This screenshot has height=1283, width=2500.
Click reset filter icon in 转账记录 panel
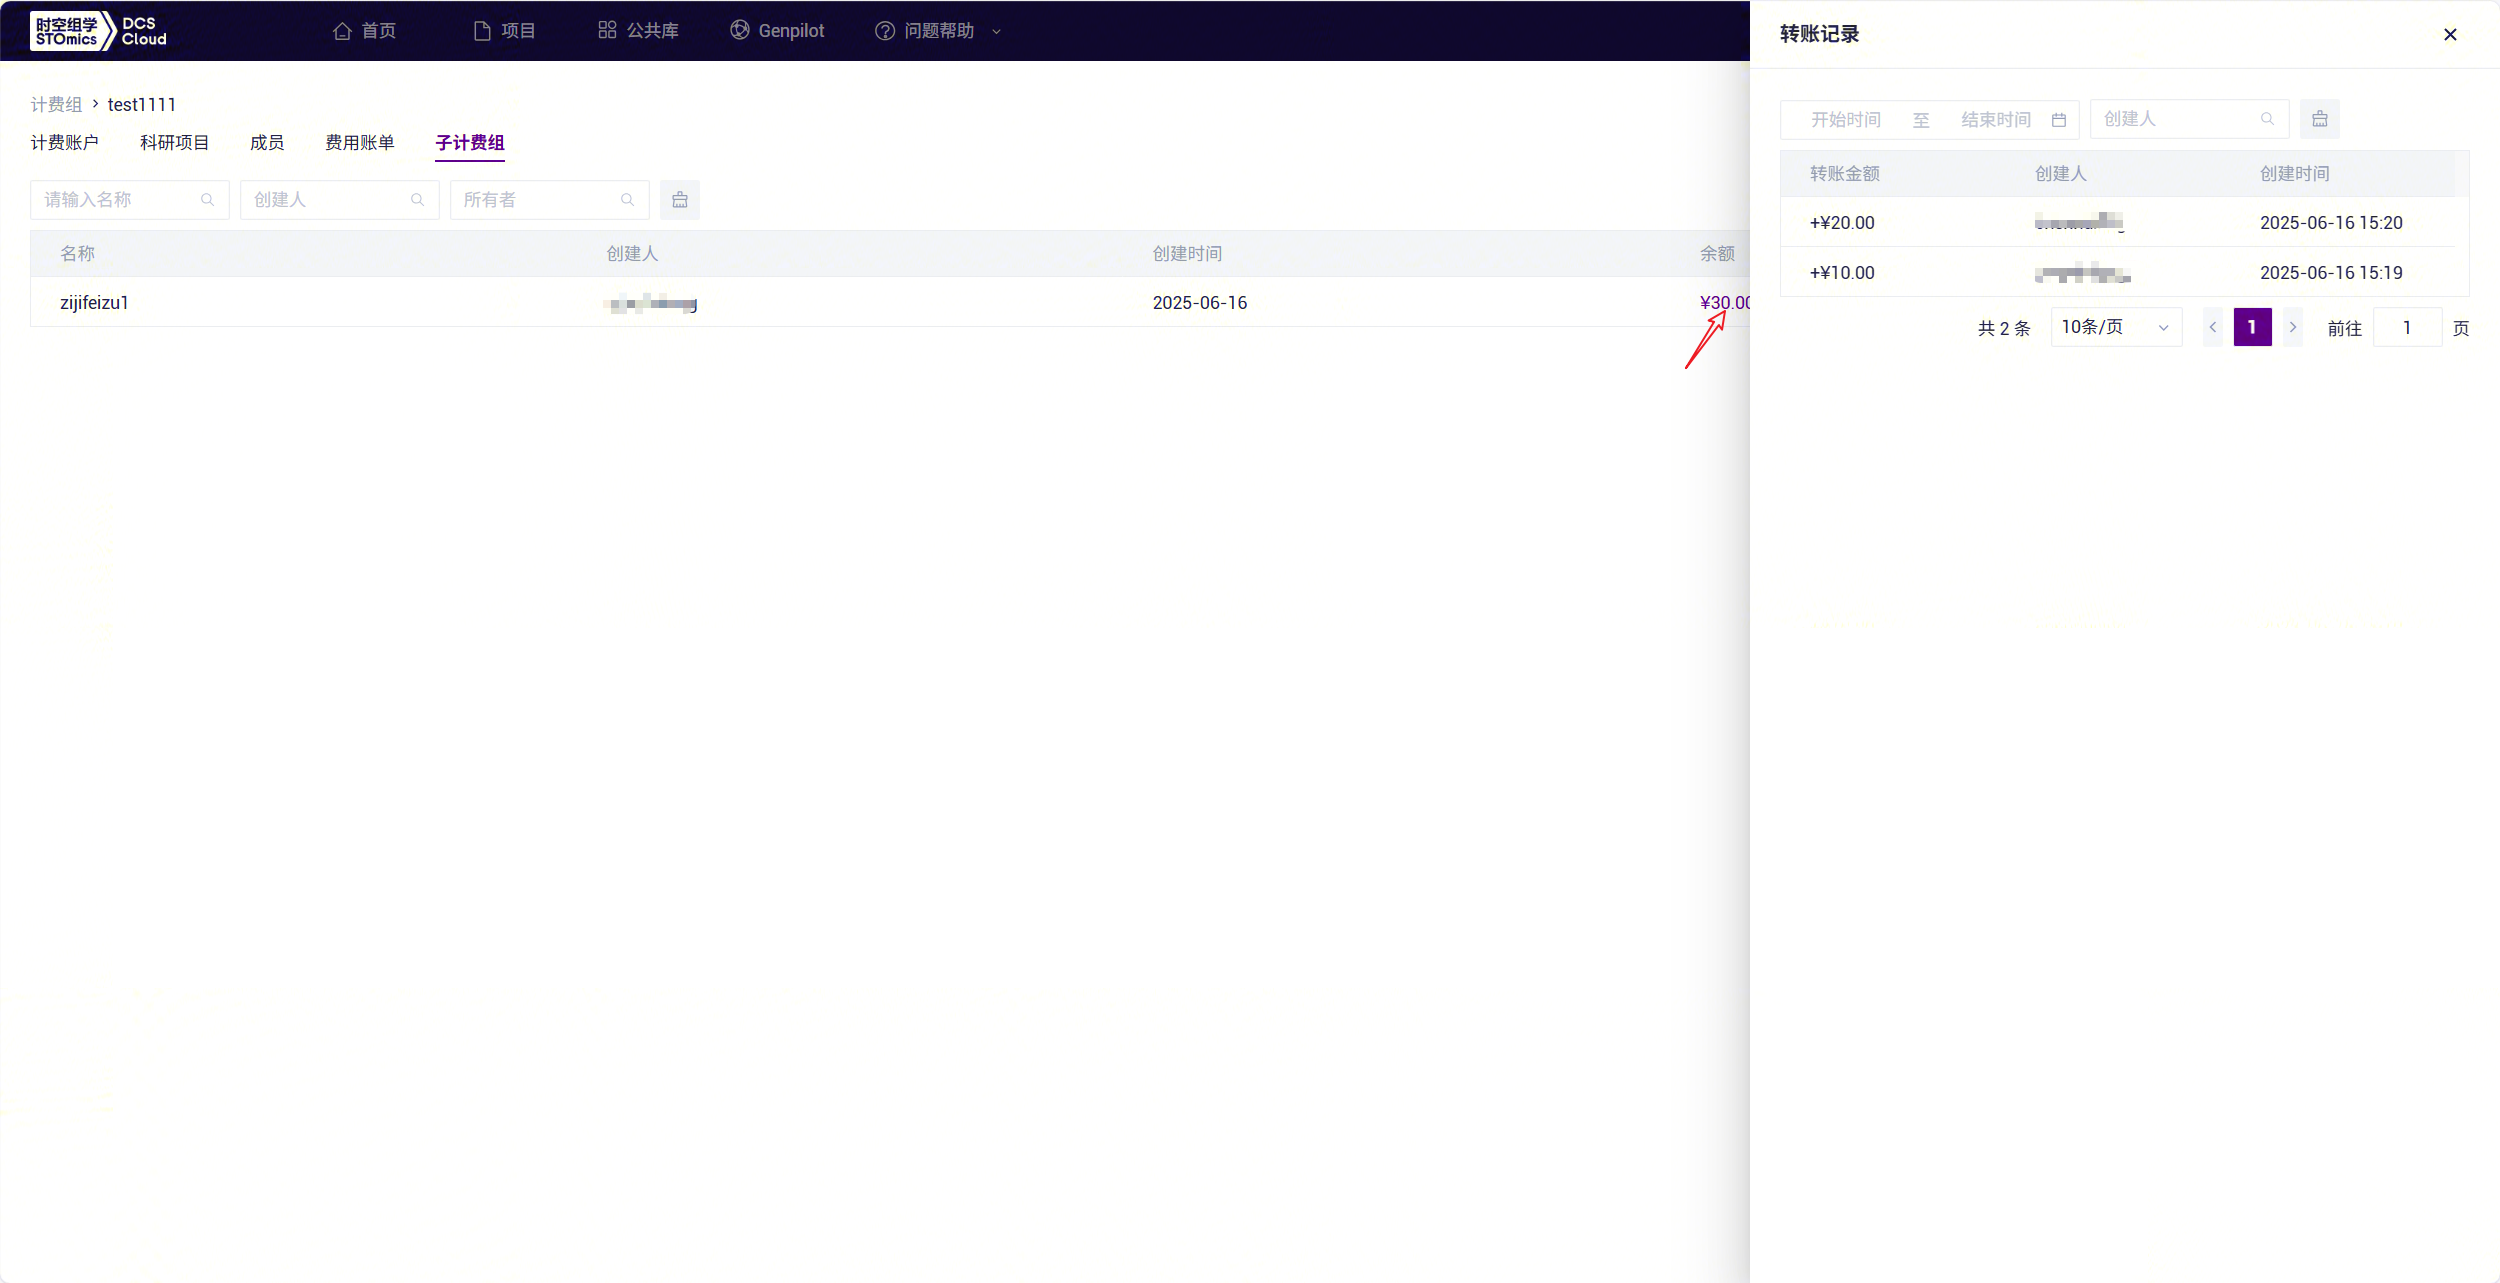[2320, 119]
